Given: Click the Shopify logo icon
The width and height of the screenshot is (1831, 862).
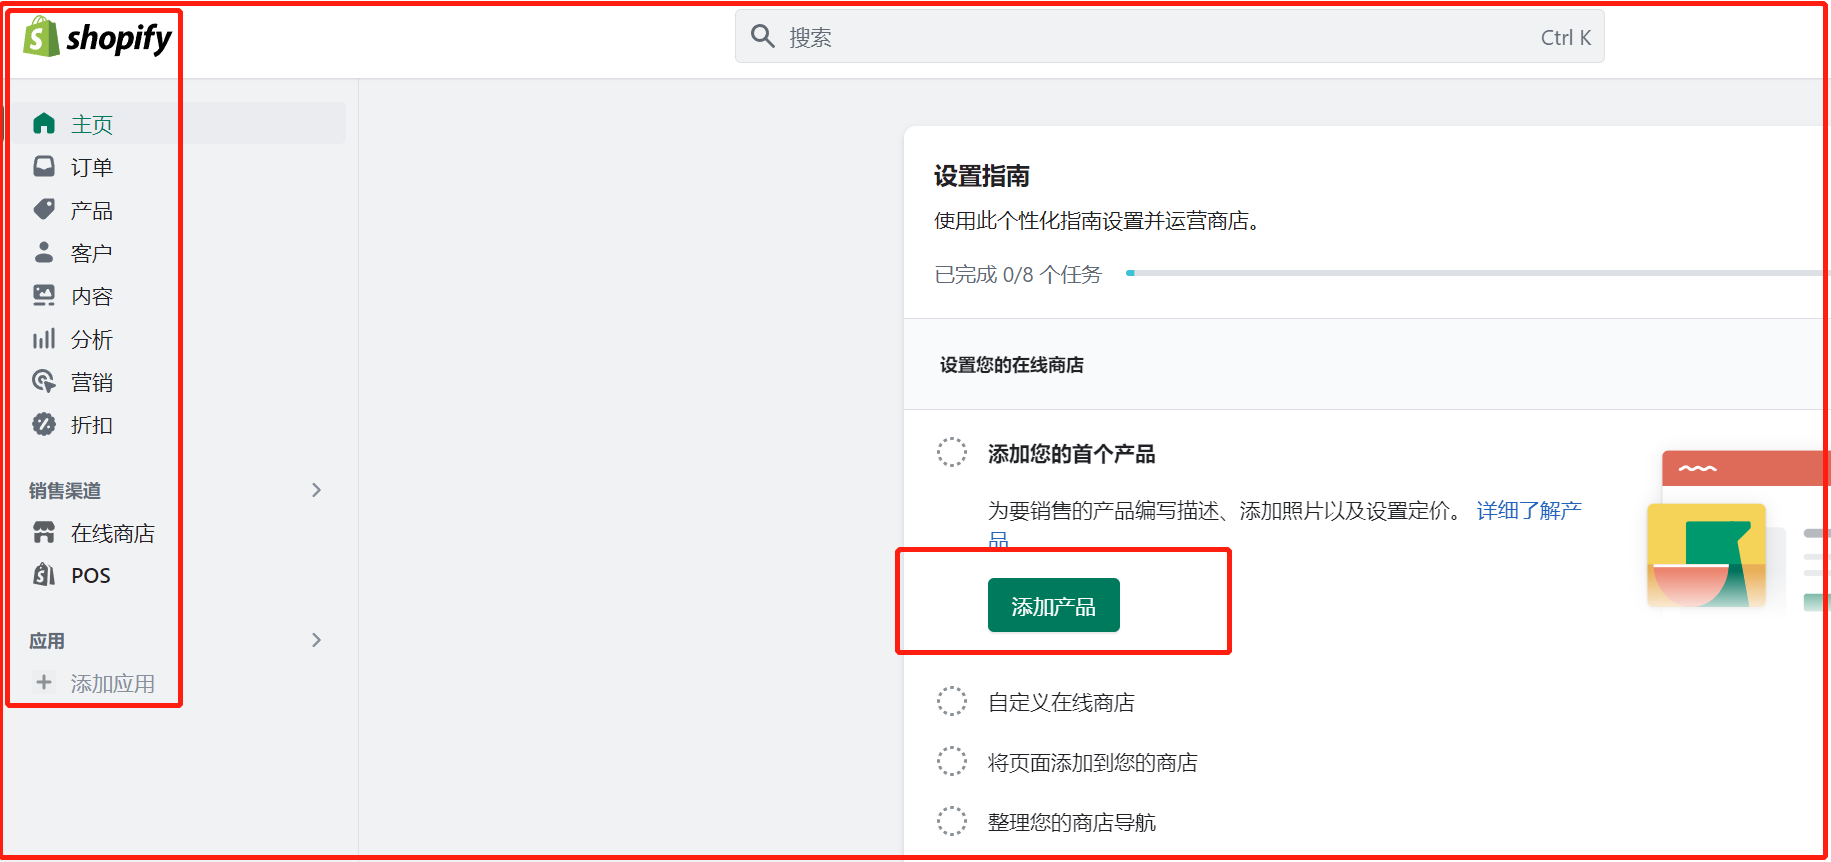Looking at the screenshot, I should pyautogui.click(x=41, y=37).
